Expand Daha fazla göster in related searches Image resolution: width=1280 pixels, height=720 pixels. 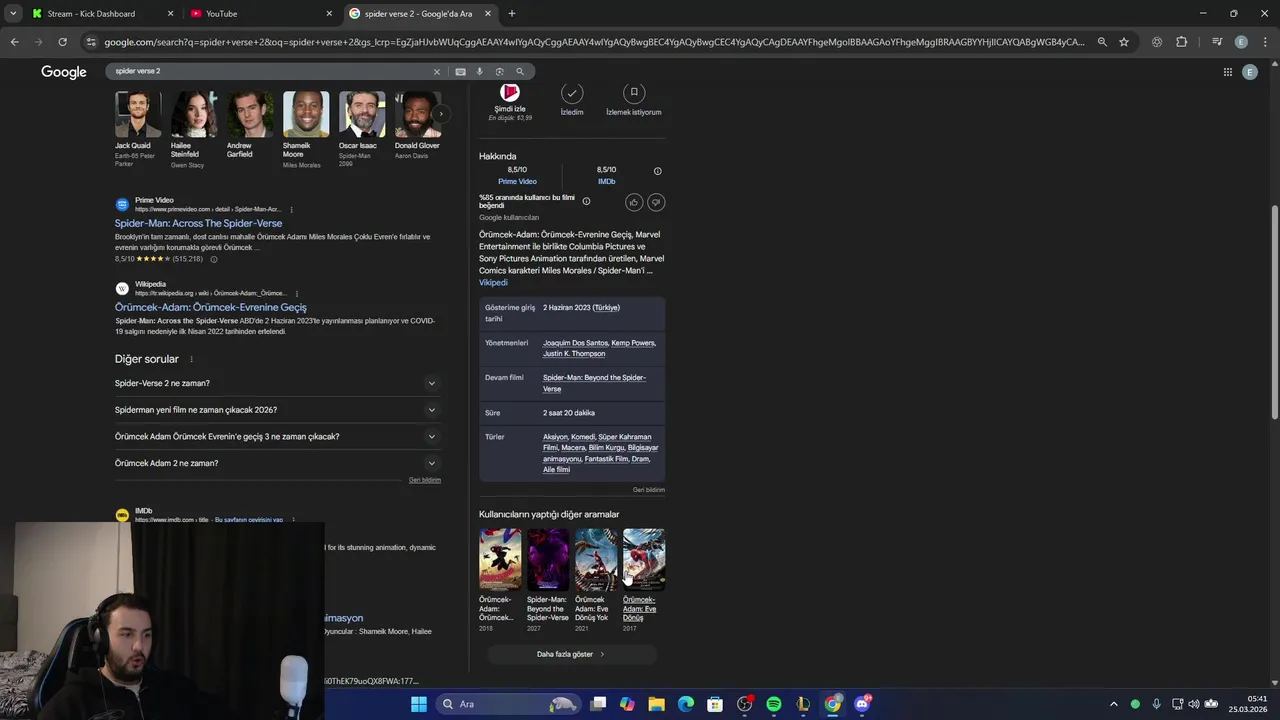pyautogui.click(x=571, y=654)
